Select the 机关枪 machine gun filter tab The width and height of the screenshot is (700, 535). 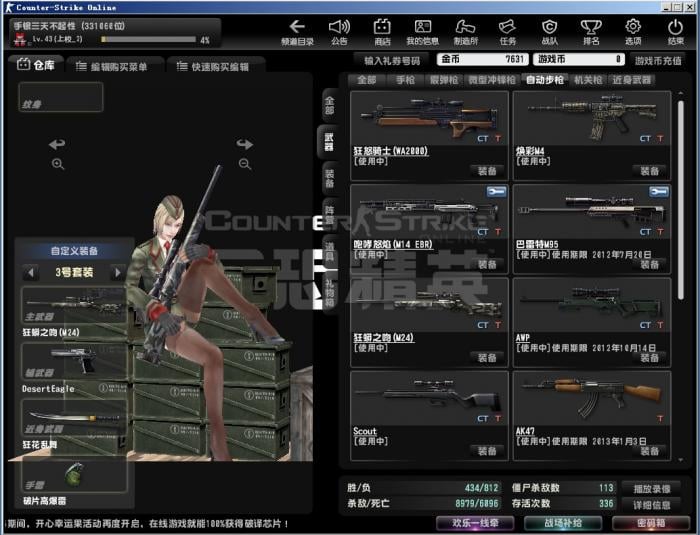tap(588, 80)
